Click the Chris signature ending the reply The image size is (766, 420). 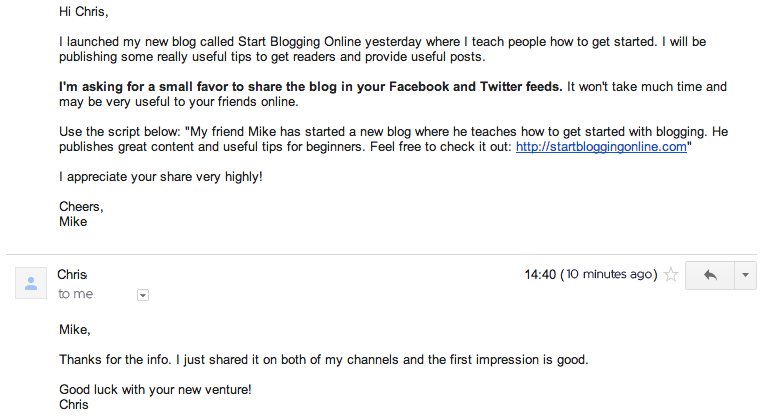[74, 405]
